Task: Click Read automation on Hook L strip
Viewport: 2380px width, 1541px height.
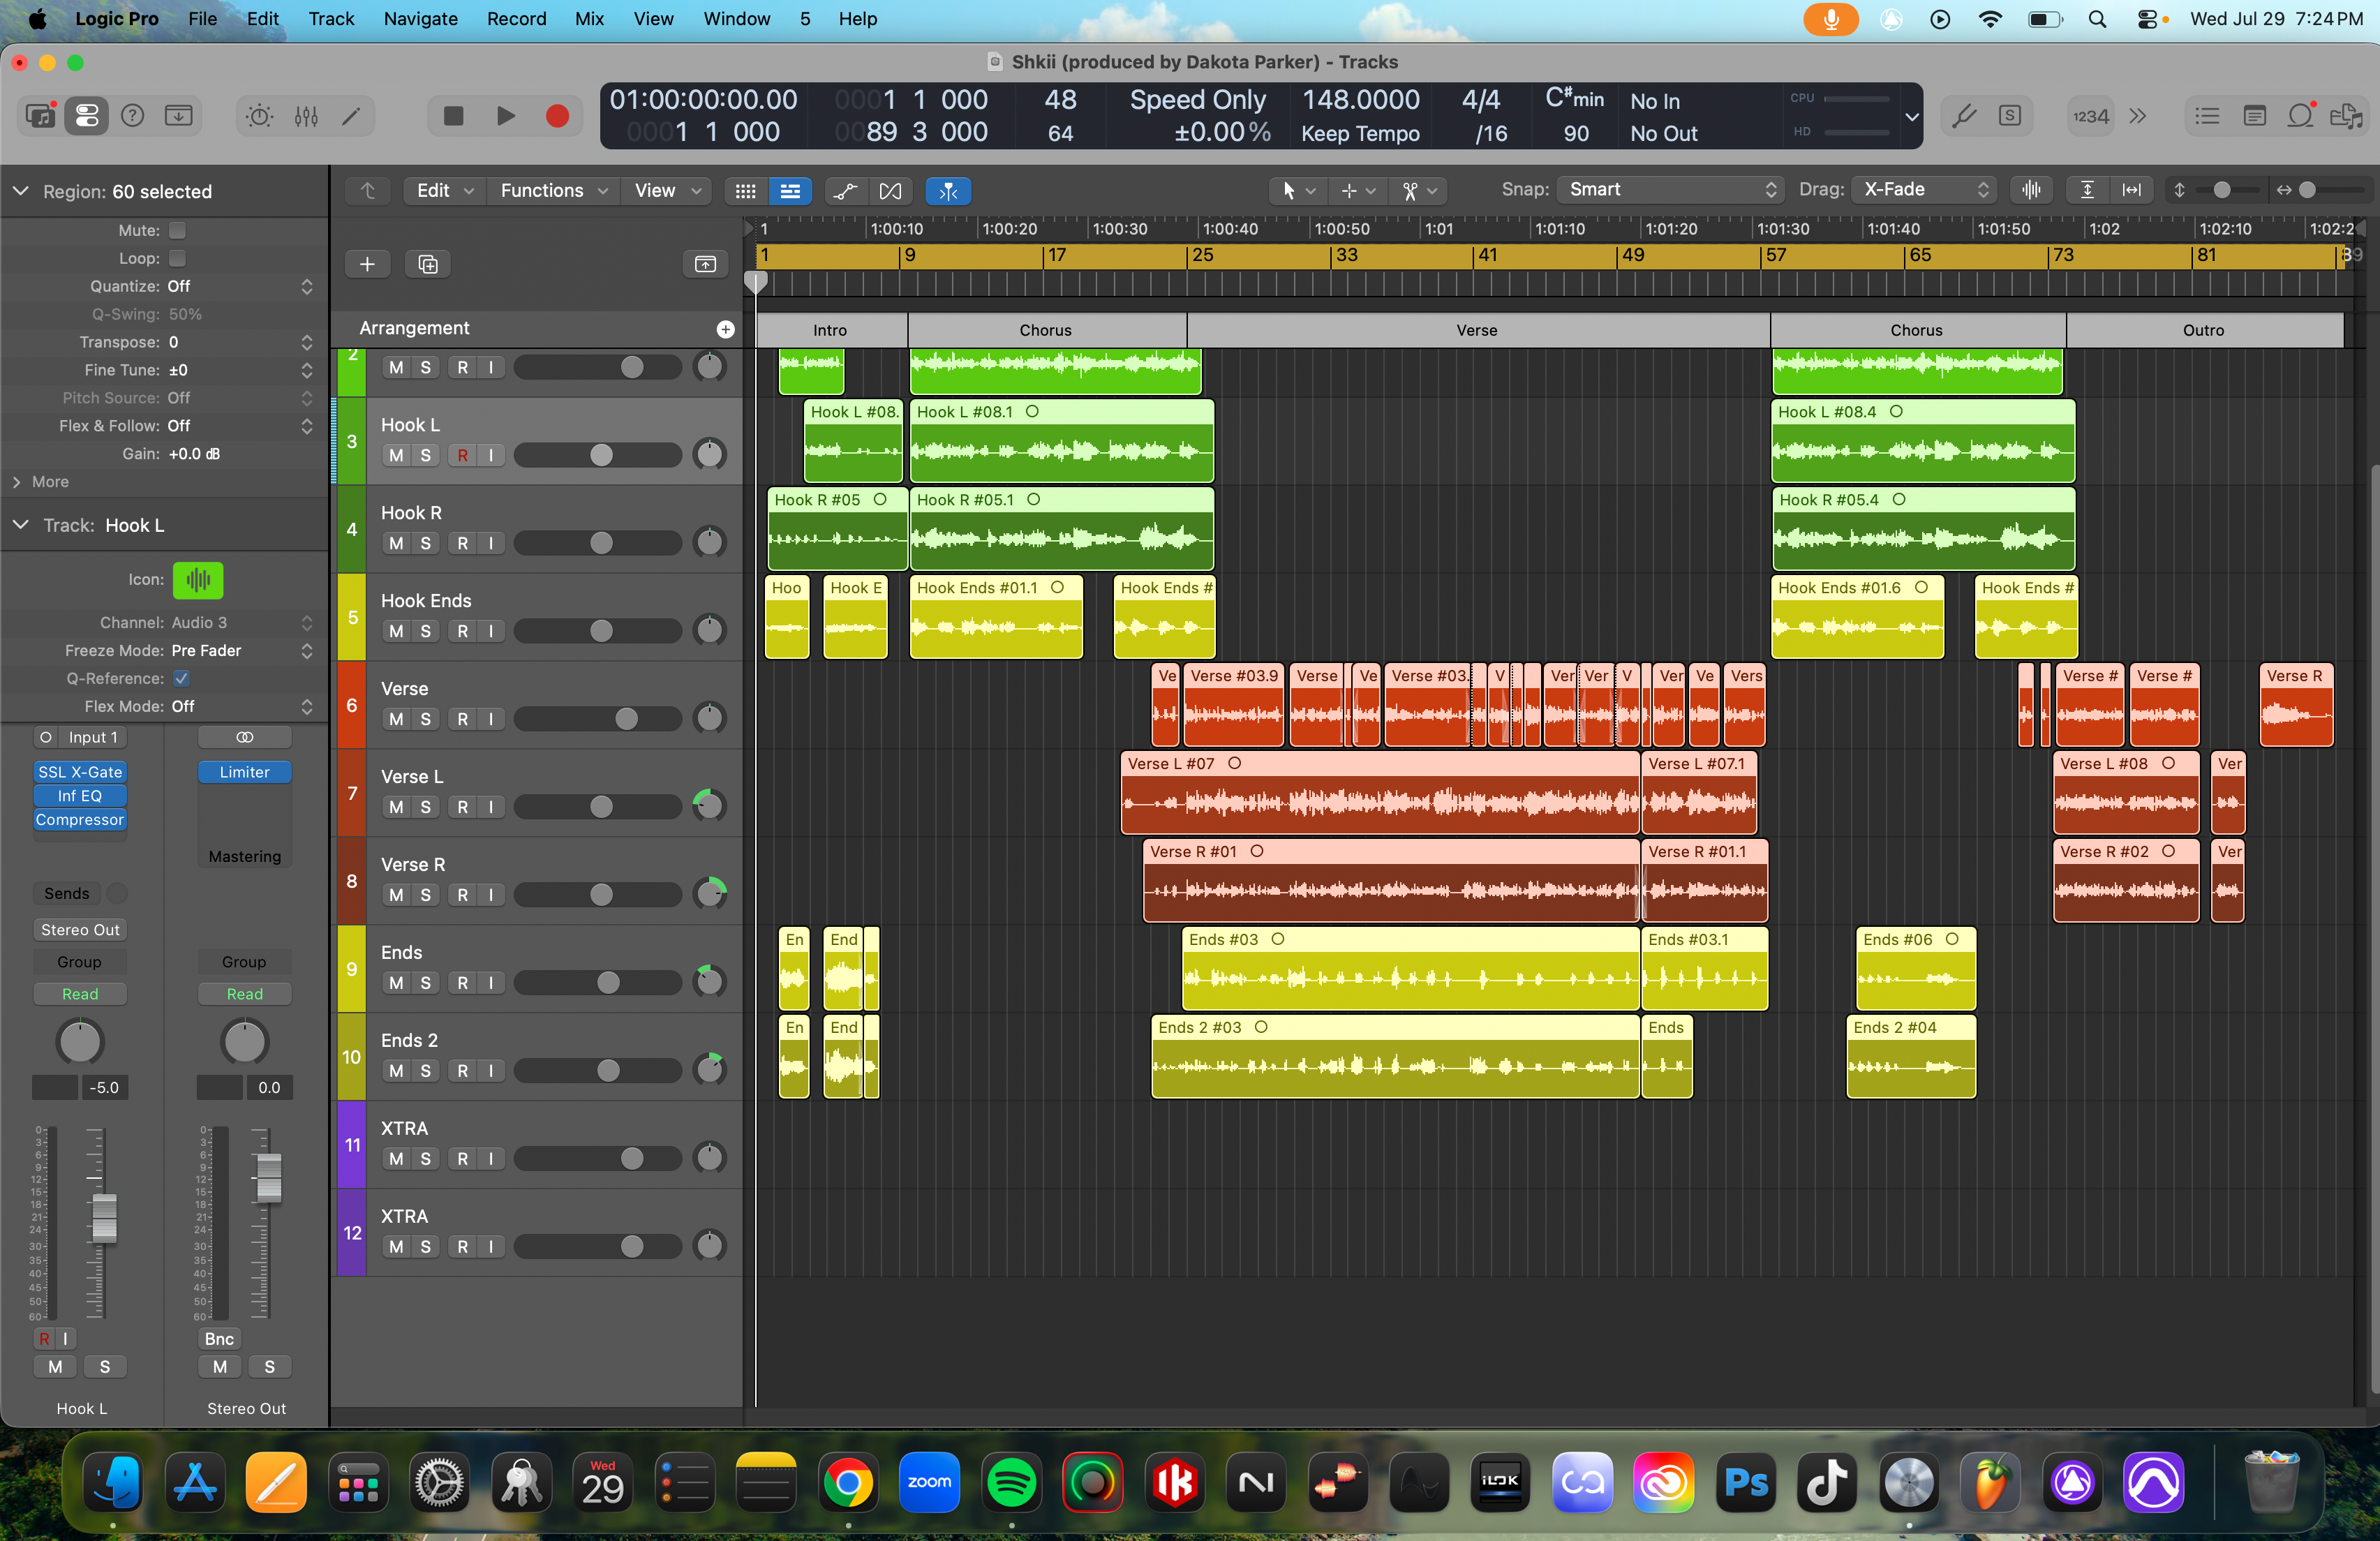Action: pyautogui.click(x=80, y=993)
